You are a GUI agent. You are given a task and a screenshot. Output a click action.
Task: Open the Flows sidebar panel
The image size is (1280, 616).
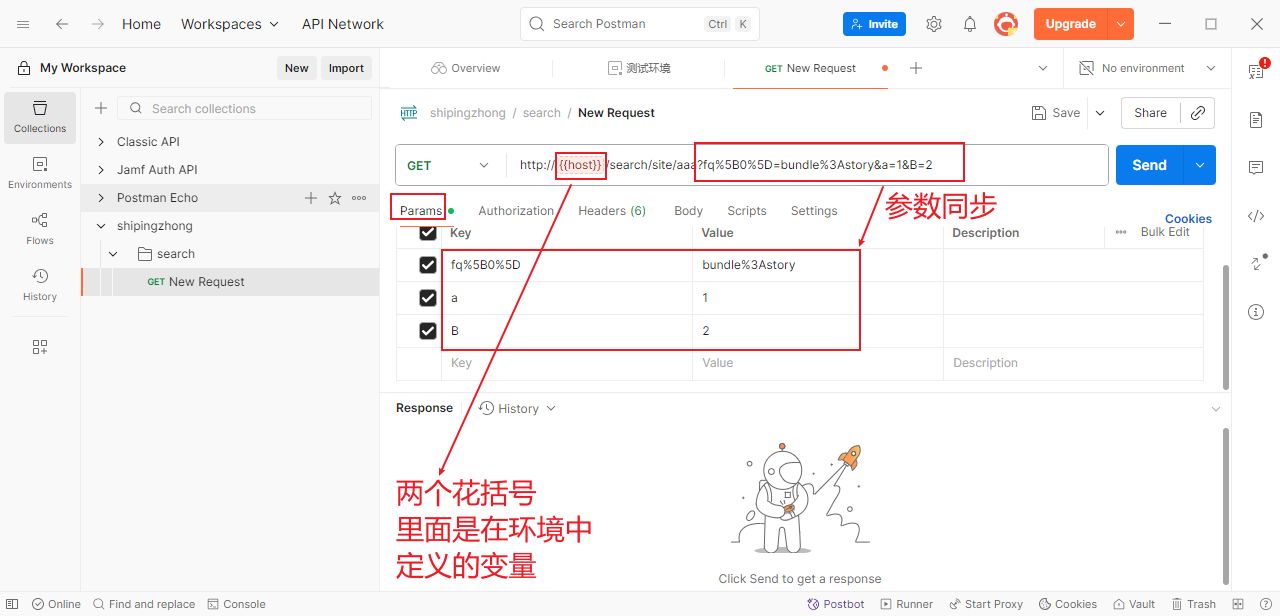[40, 228]
